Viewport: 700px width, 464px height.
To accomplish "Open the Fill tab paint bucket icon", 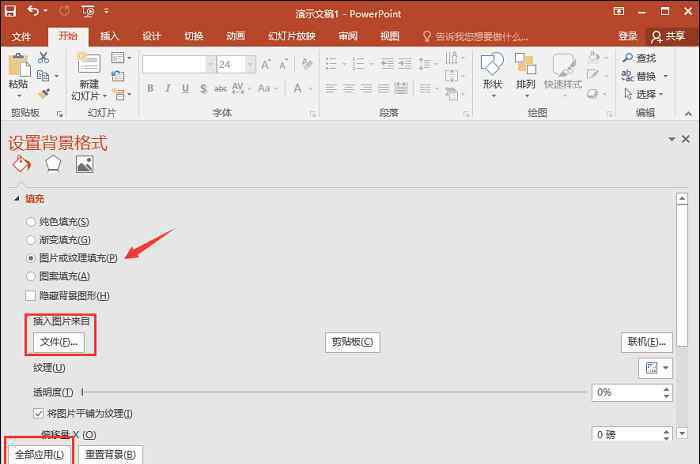I will click(20, 164).
